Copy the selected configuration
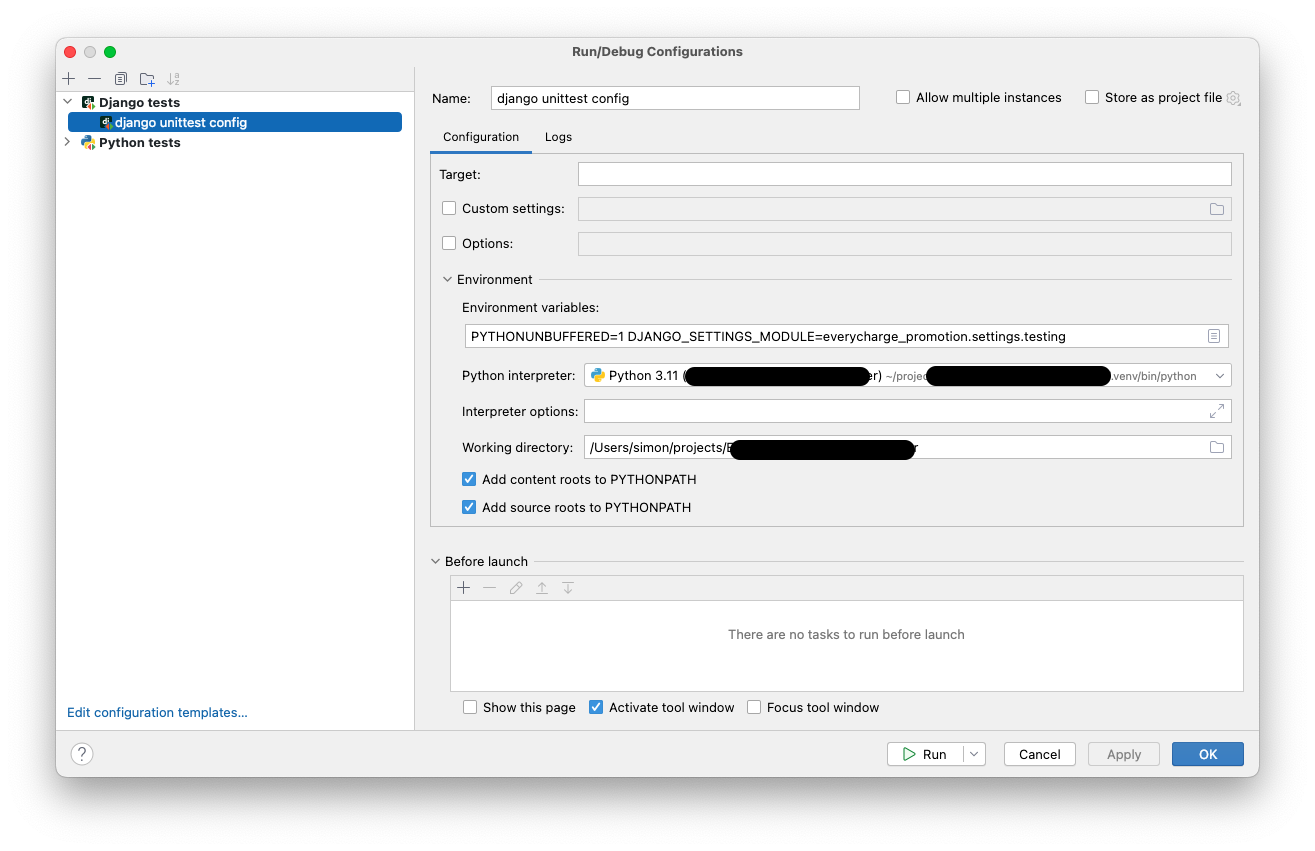 point(121,79)
